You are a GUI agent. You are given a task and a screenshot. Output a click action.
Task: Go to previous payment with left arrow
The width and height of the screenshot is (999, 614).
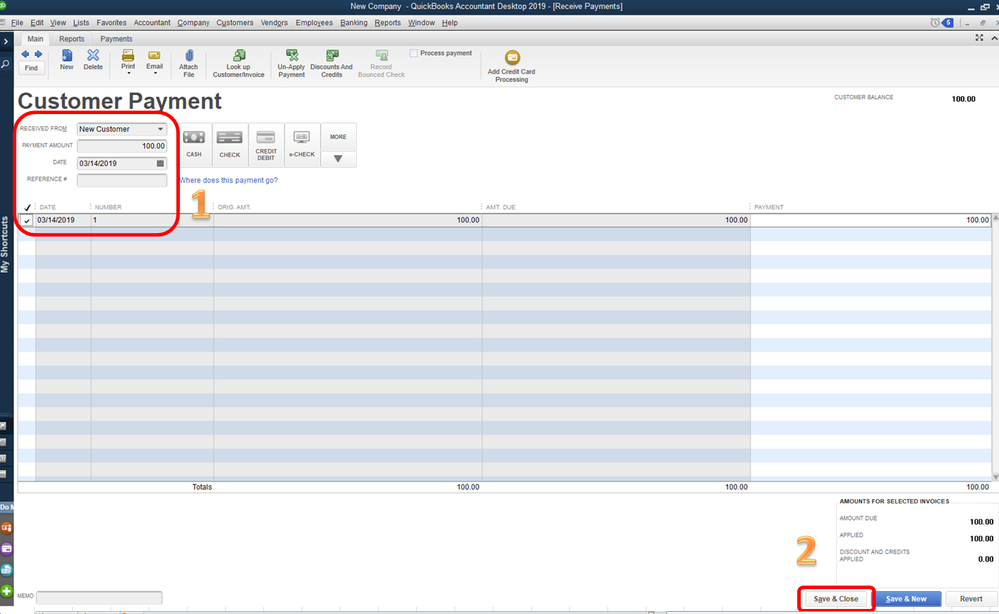click(25, 54)
